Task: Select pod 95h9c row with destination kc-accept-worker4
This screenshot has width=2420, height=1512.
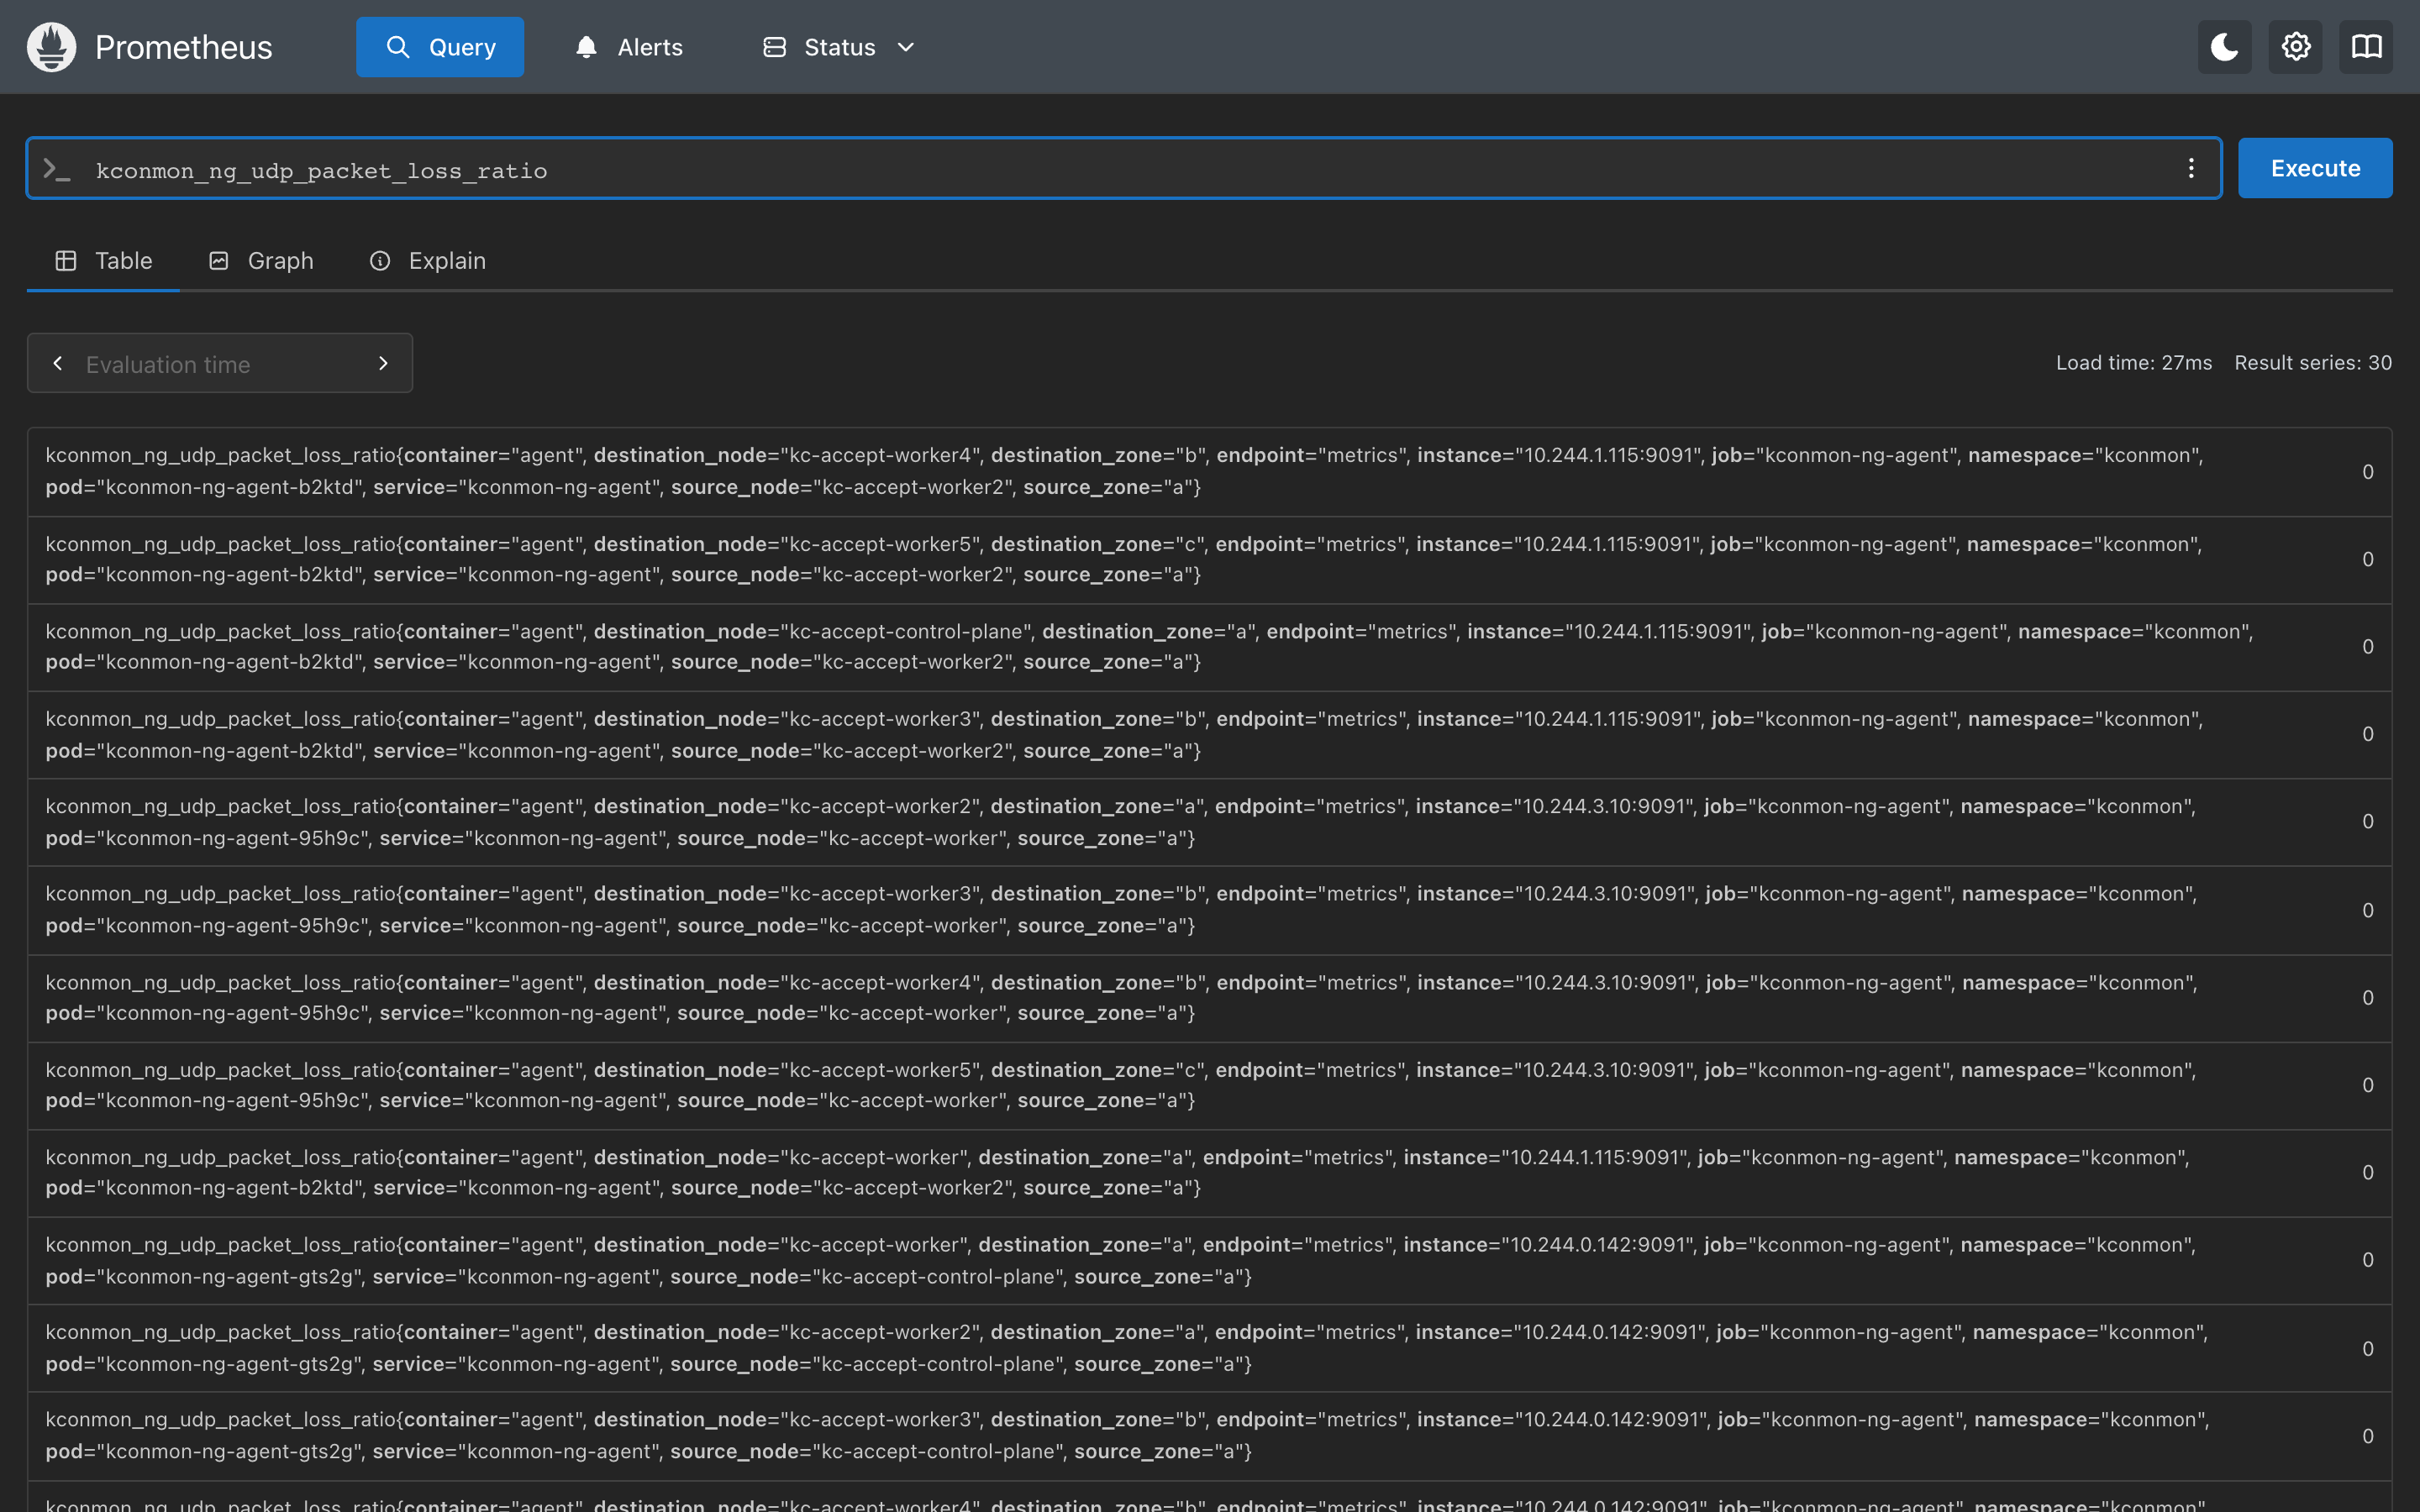Action: pos(1209,998)
